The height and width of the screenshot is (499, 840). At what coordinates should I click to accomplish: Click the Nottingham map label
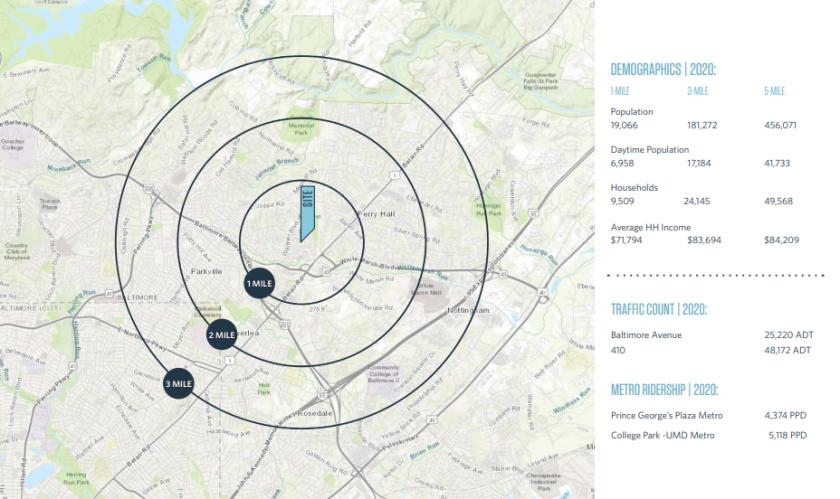(466, 310)
